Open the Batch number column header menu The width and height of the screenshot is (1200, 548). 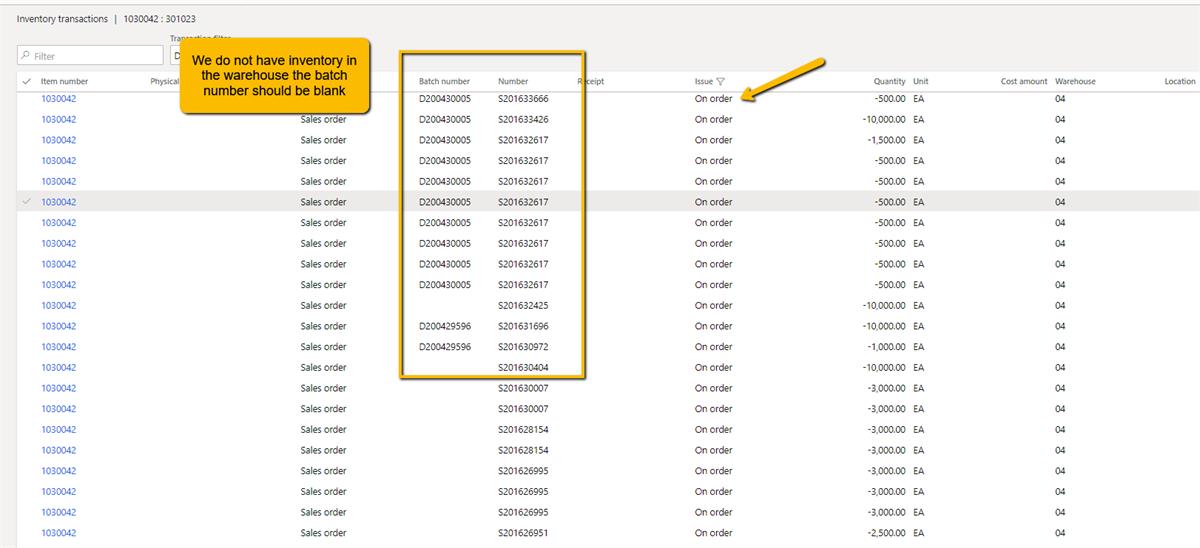click(444, 81)
